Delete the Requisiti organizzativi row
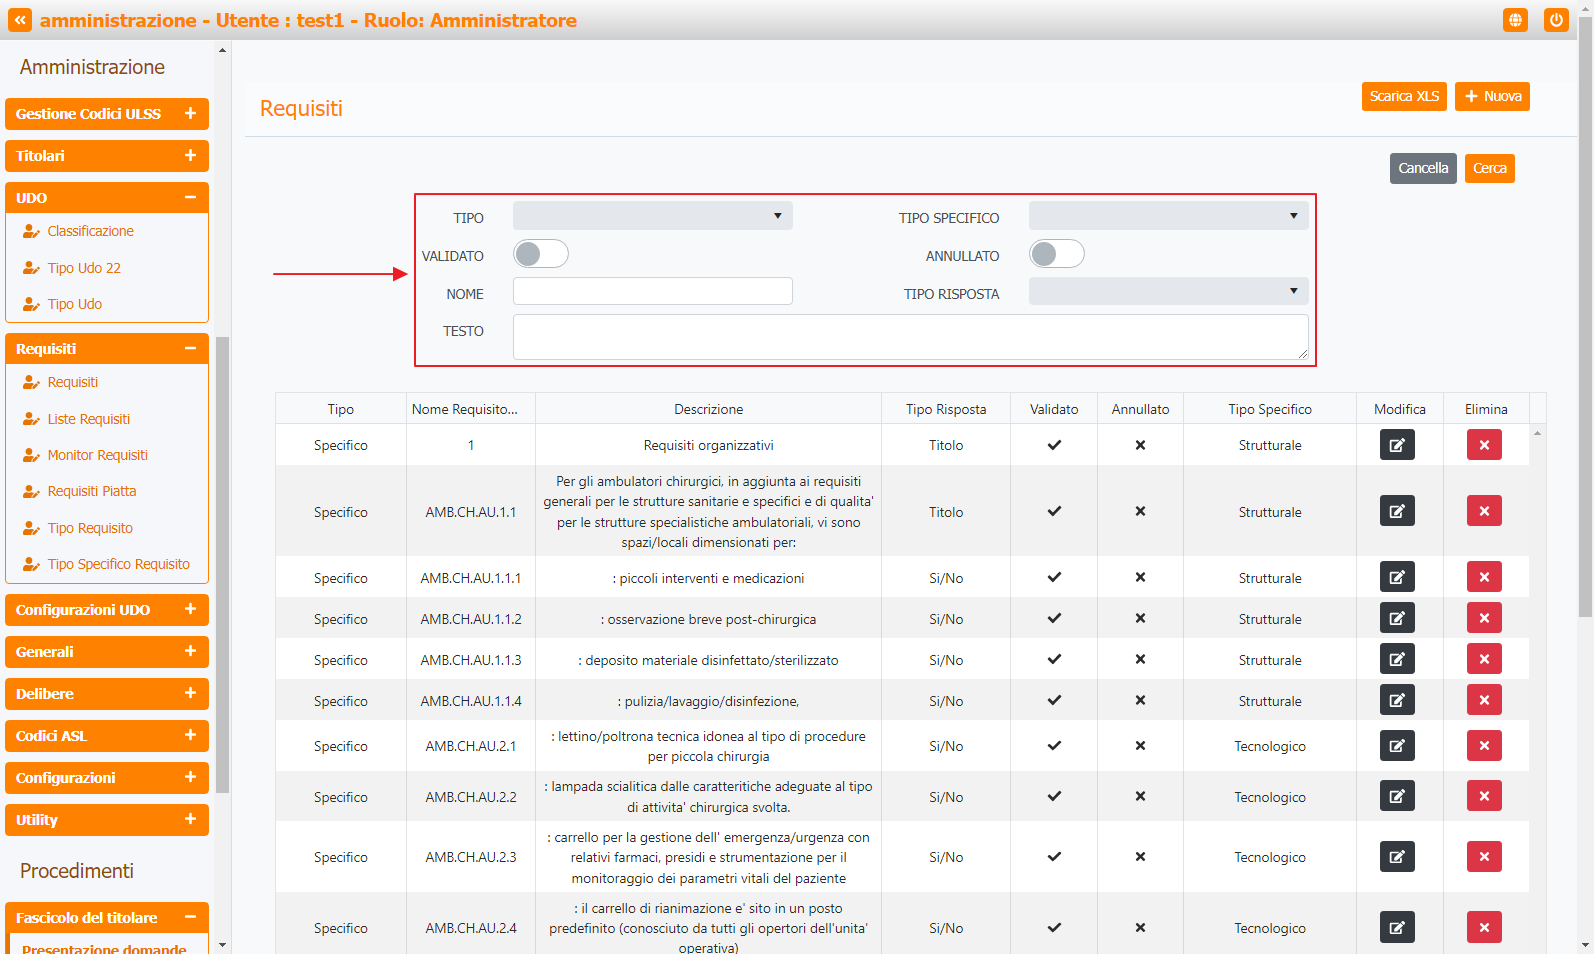The height and width of the screenshot is (954, 1594). [x=1484, y=445]
